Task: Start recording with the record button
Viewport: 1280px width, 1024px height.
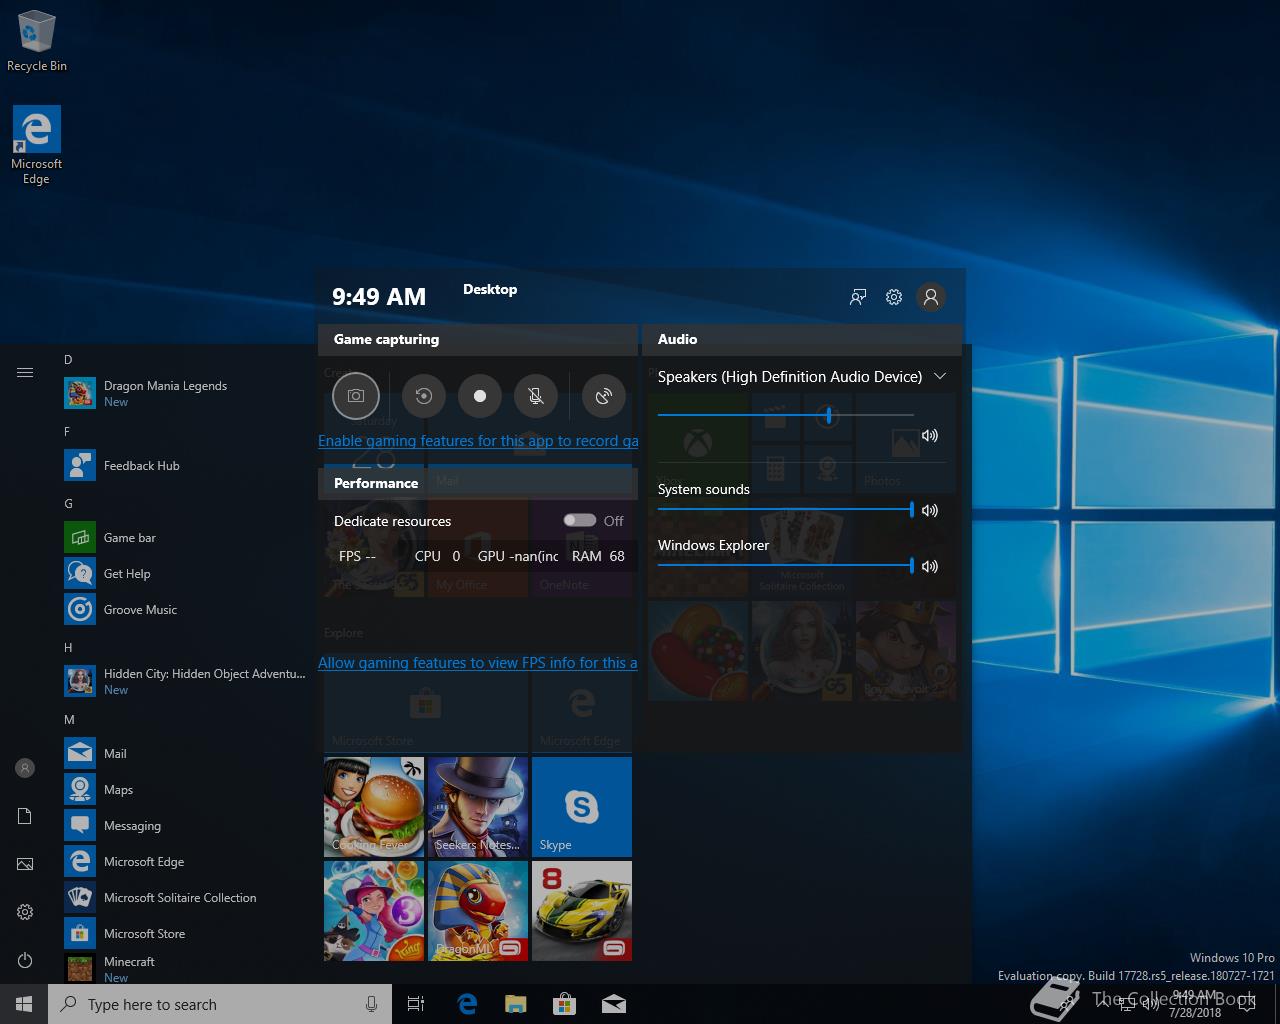Action: click(x=480, y=396)
